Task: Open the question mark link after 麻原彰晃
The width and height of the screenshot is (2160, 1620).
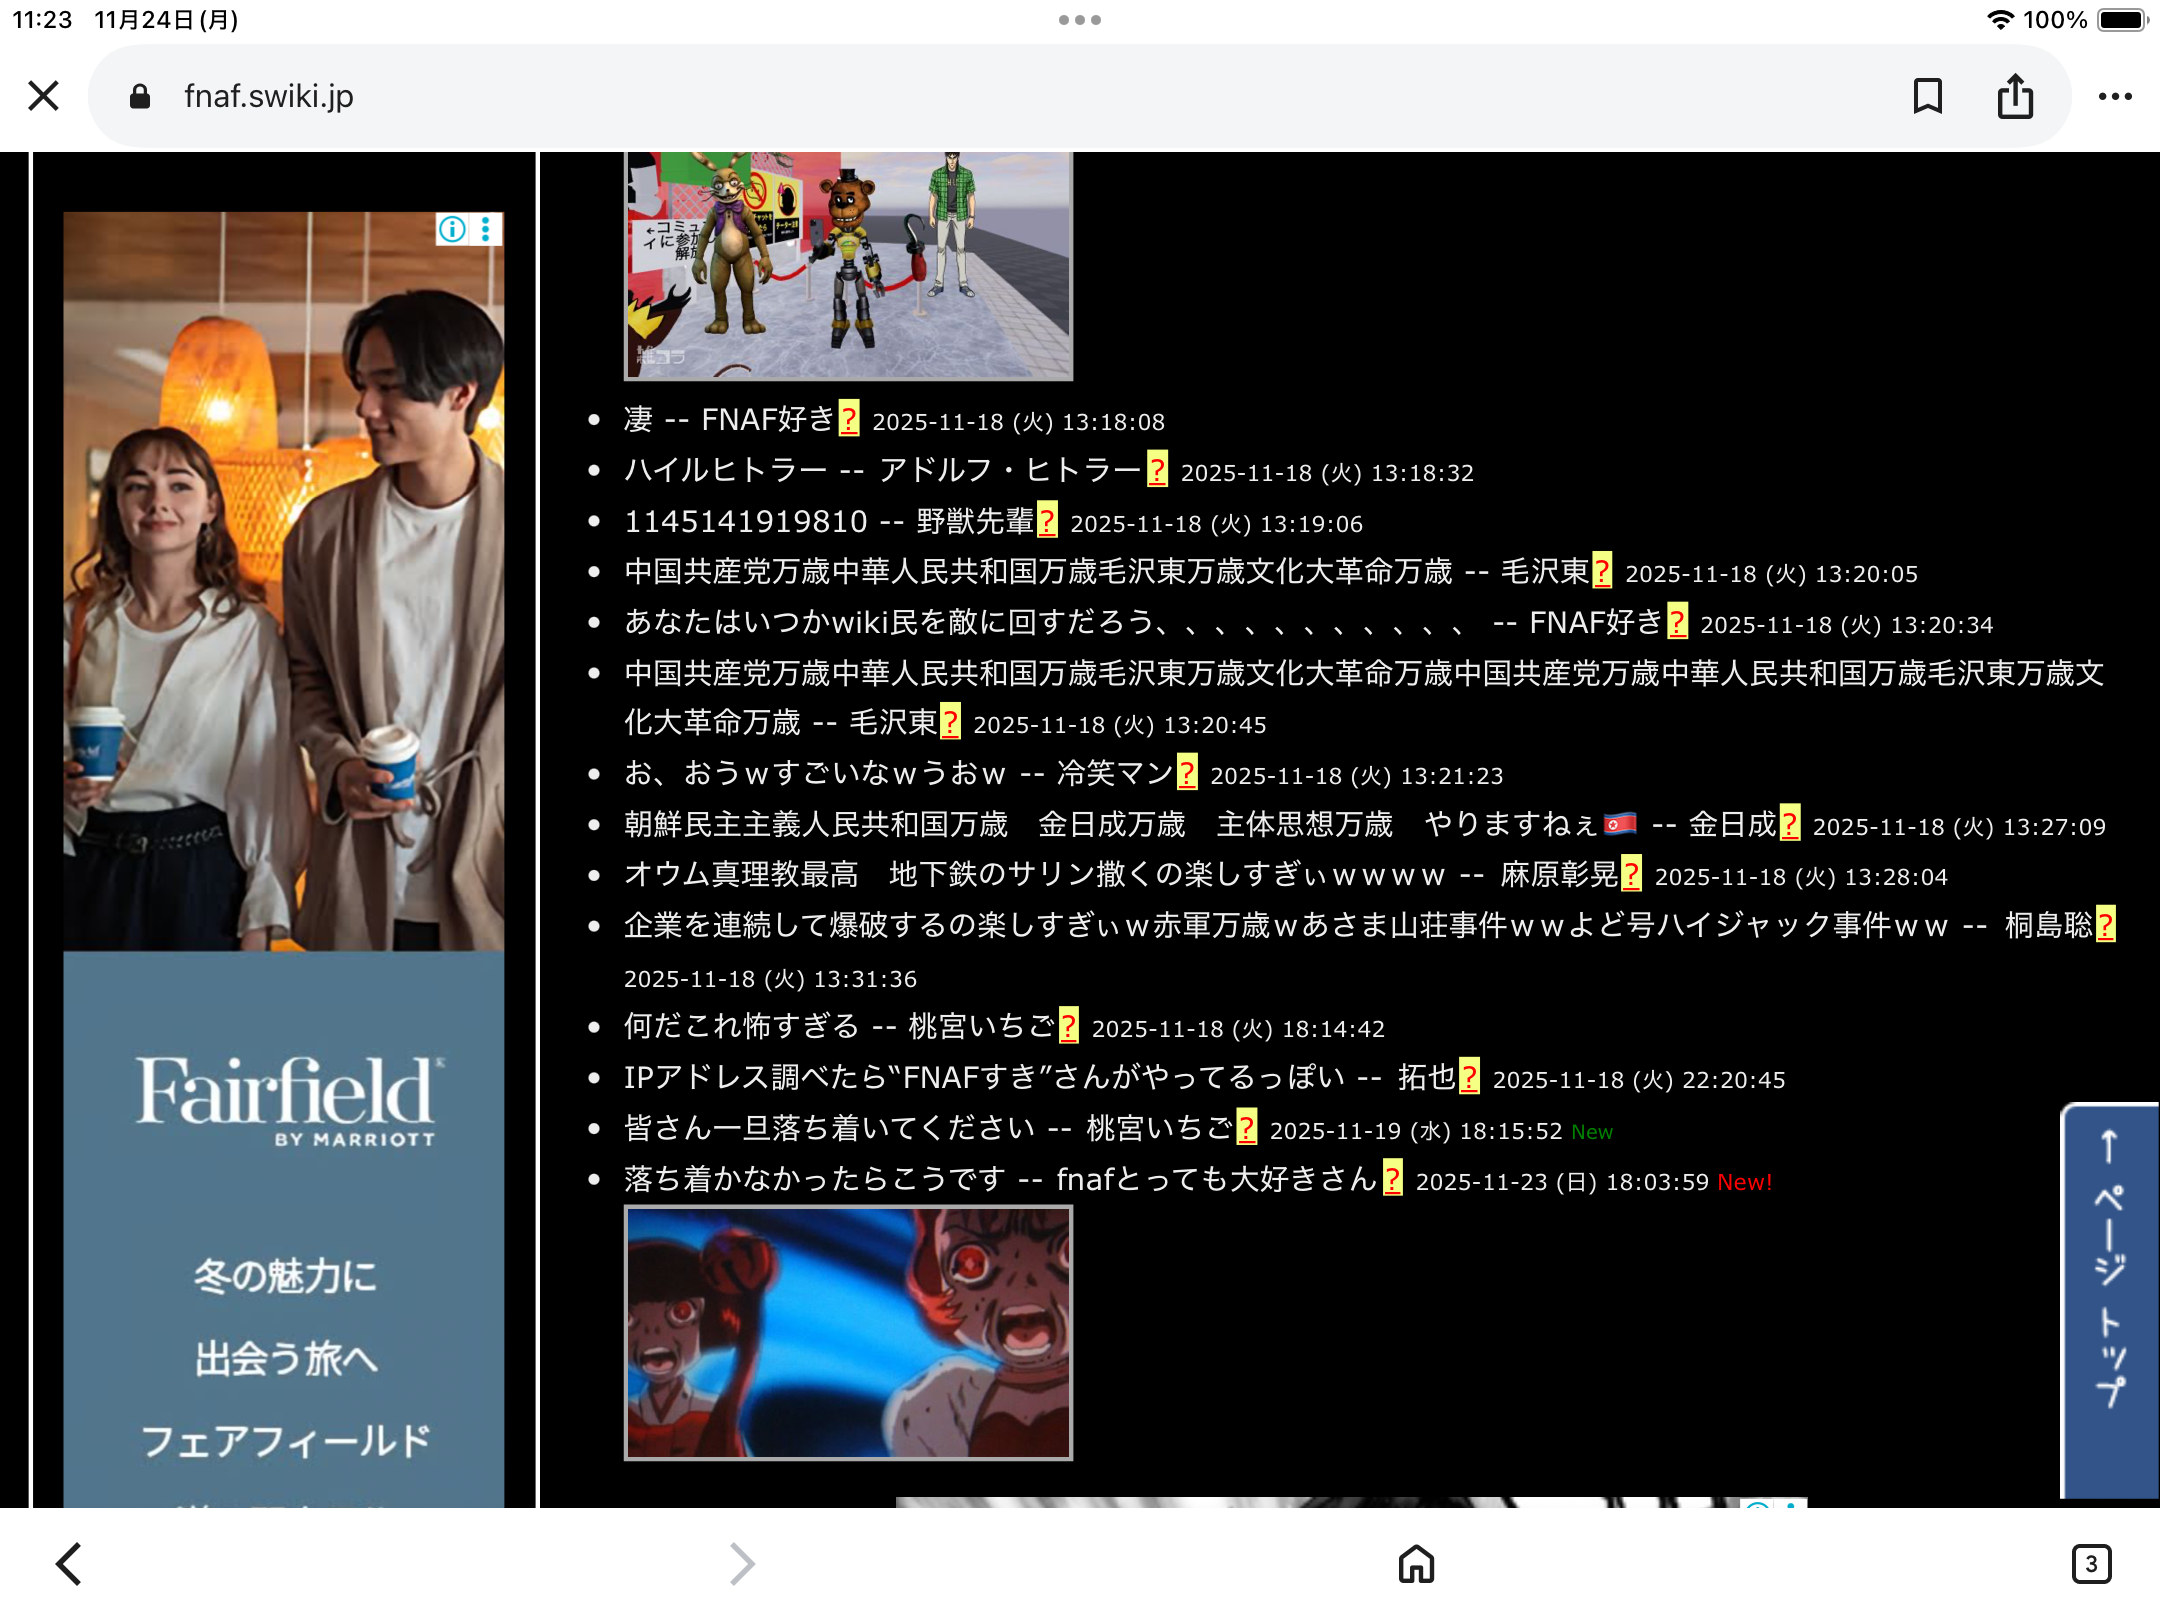Action: (x=1631, y=874)
